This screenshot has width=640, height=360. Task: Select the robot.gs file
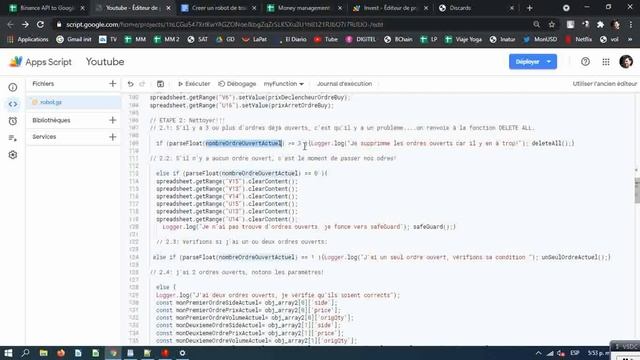tap(73, 102)
